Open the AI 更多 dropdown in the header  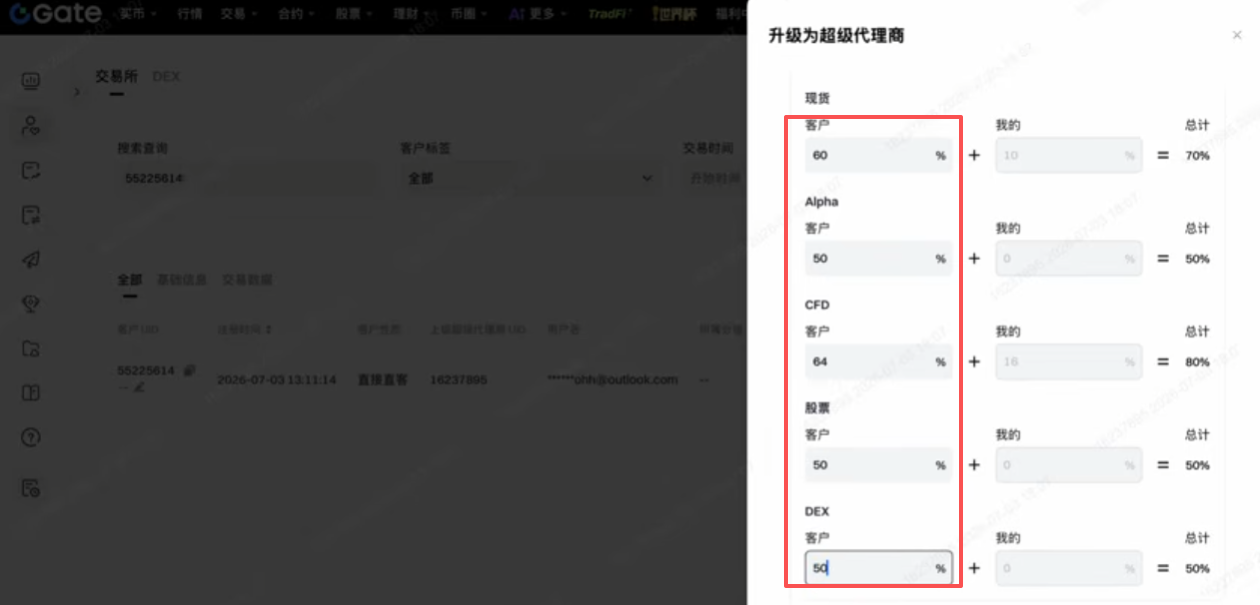tap(537, 14)
